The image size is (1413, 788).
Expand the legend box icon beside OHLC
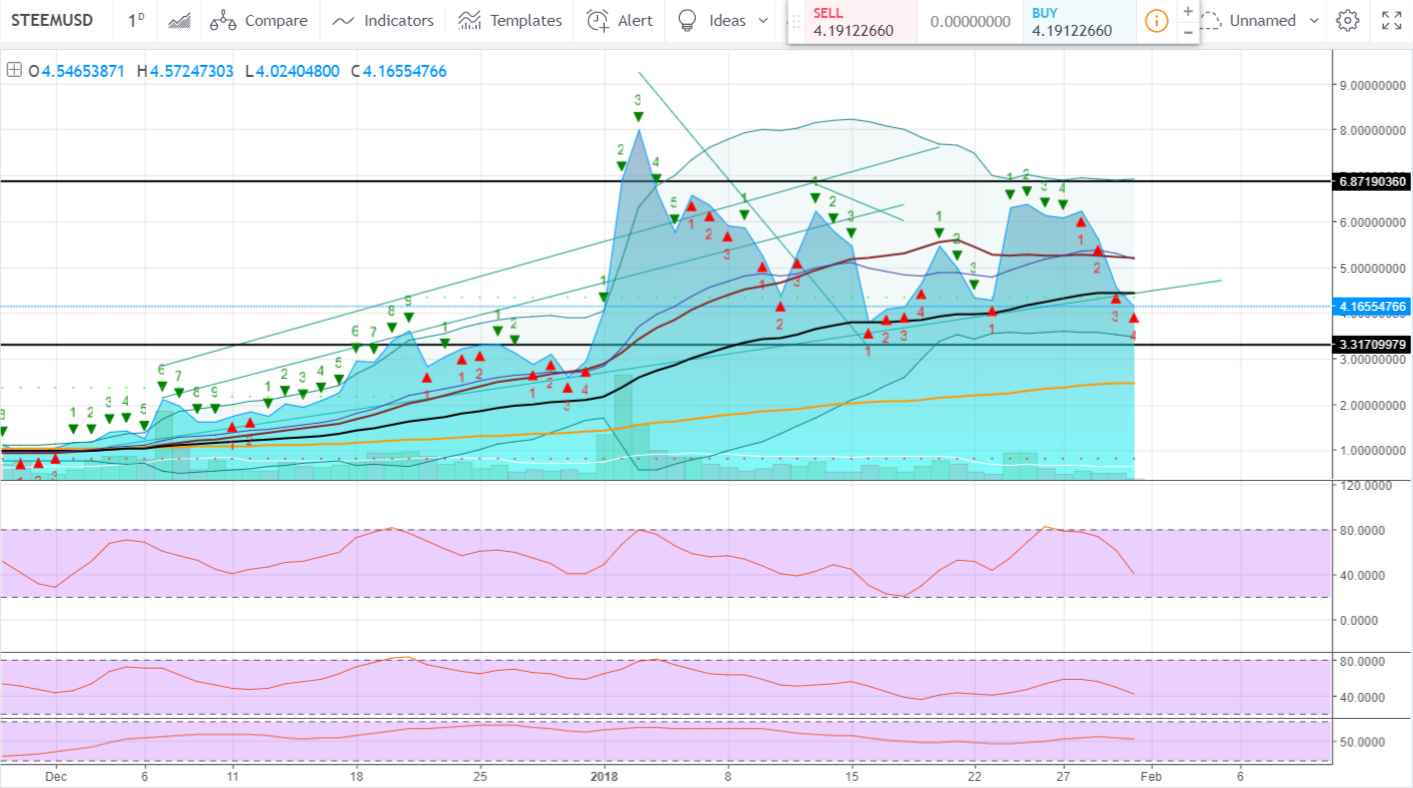13,71
